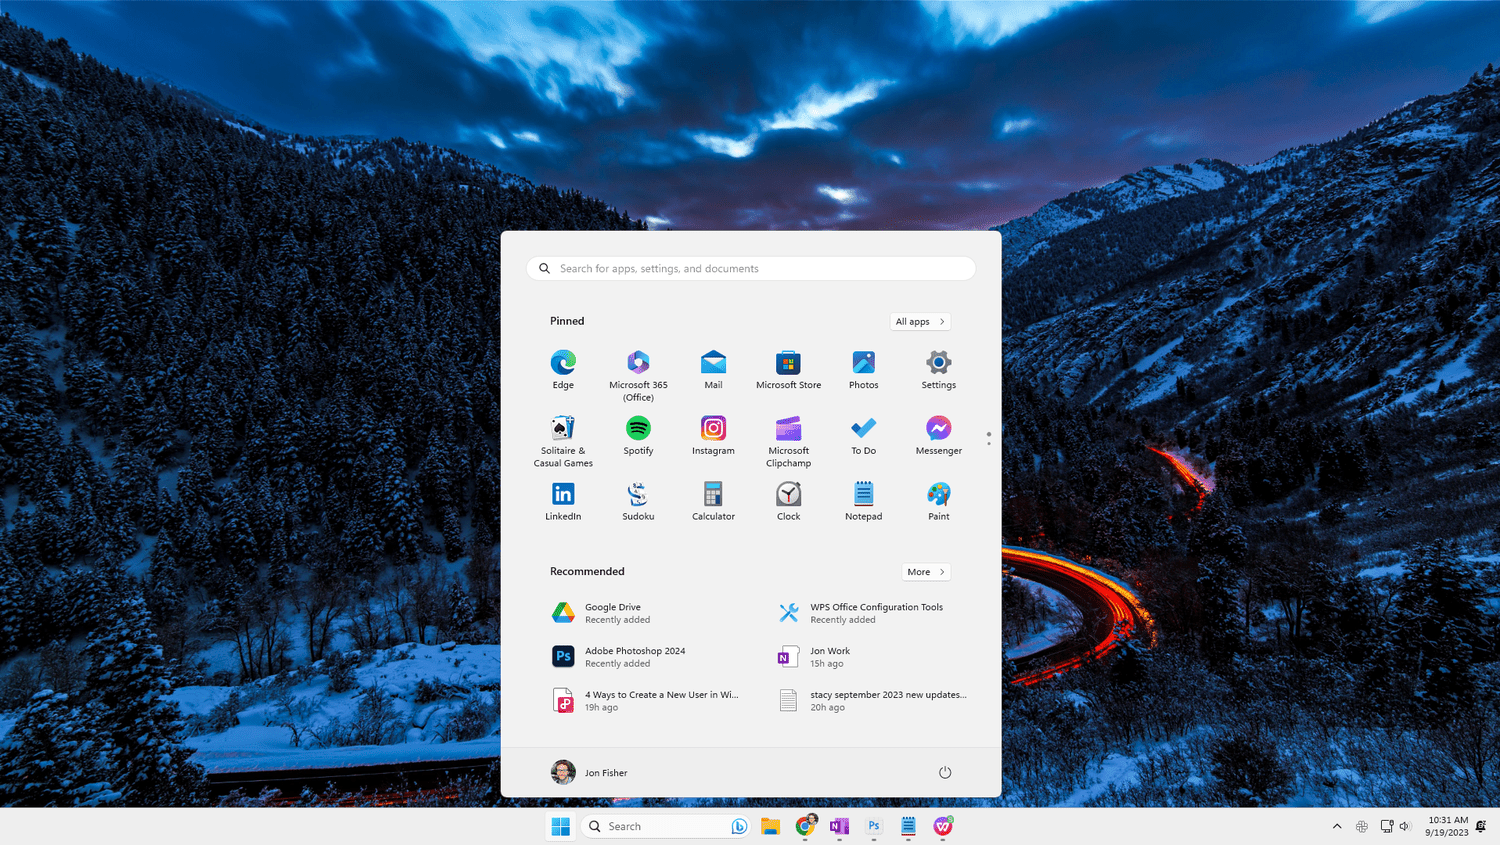Open Settings gear in pinned apps

[938, 370]
